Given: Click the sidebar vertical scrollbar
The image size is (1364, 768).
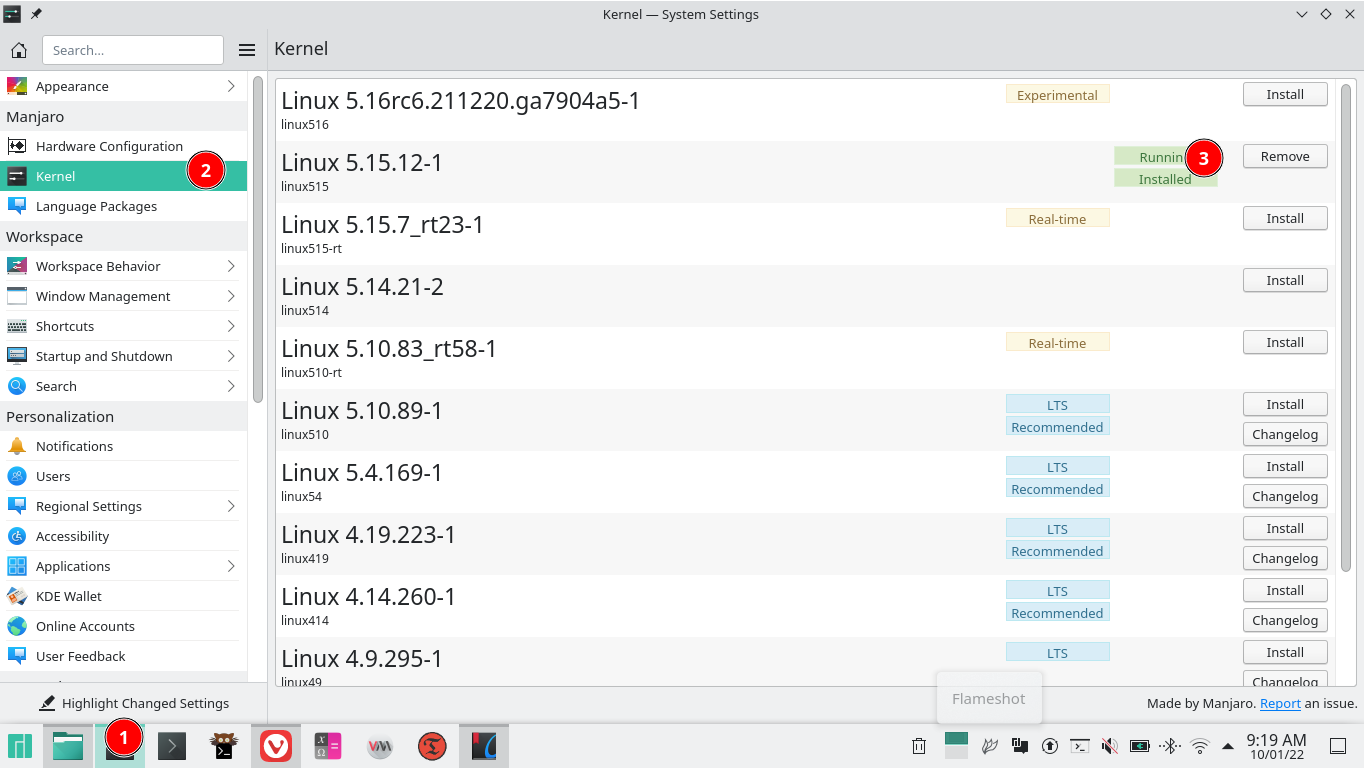Looking at the screenshot, I should (x=257, y=239).
